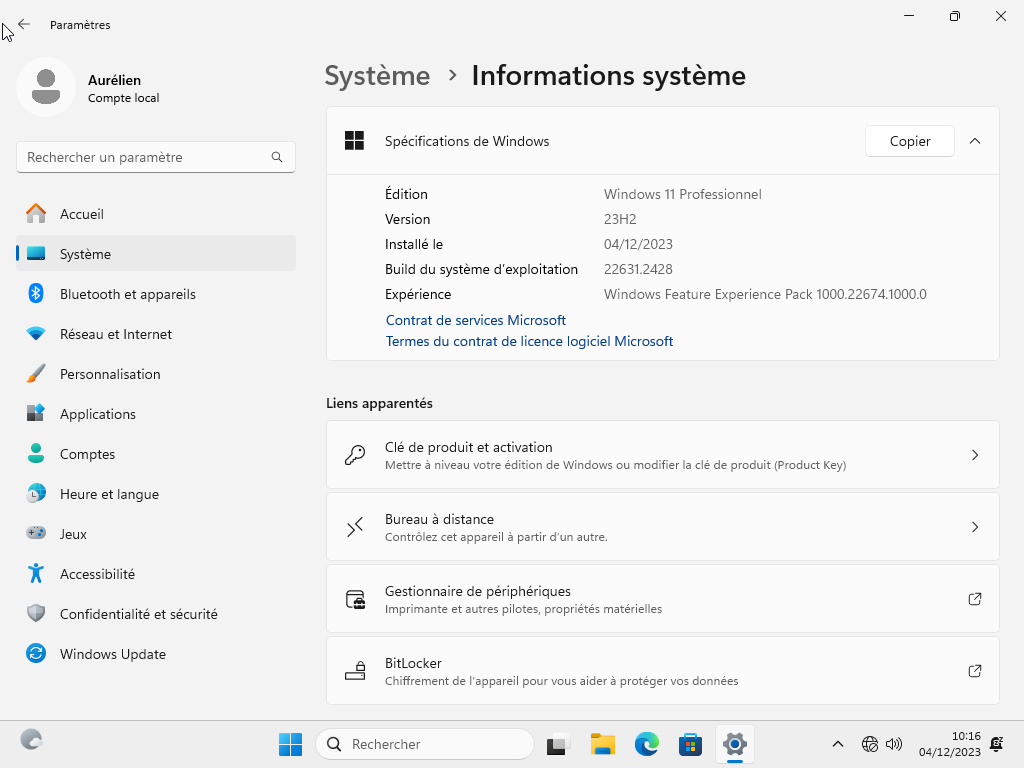Viewport: 1024px width, 768px height.
Task: Open the Contrat de services Microsoft link
Action: click(x=475, y=320)
